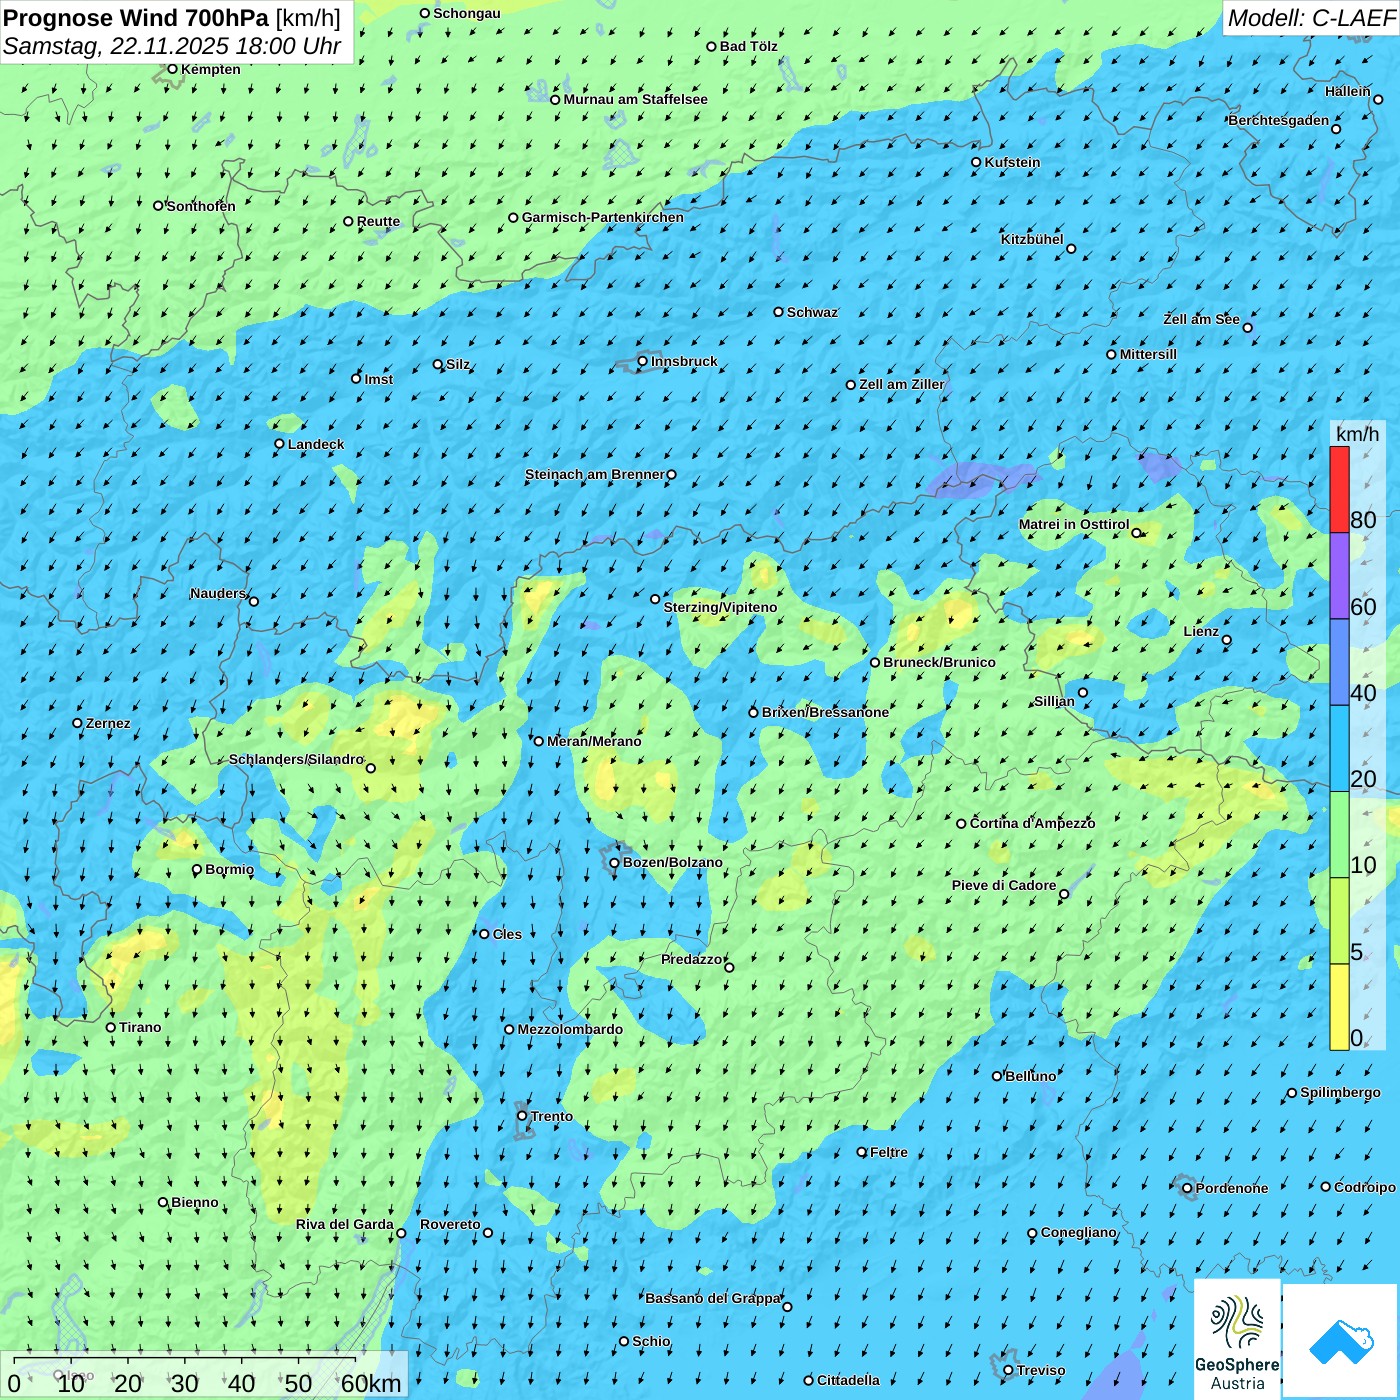
Task: Click the Belluno city marker
Action: (997, 1076)
